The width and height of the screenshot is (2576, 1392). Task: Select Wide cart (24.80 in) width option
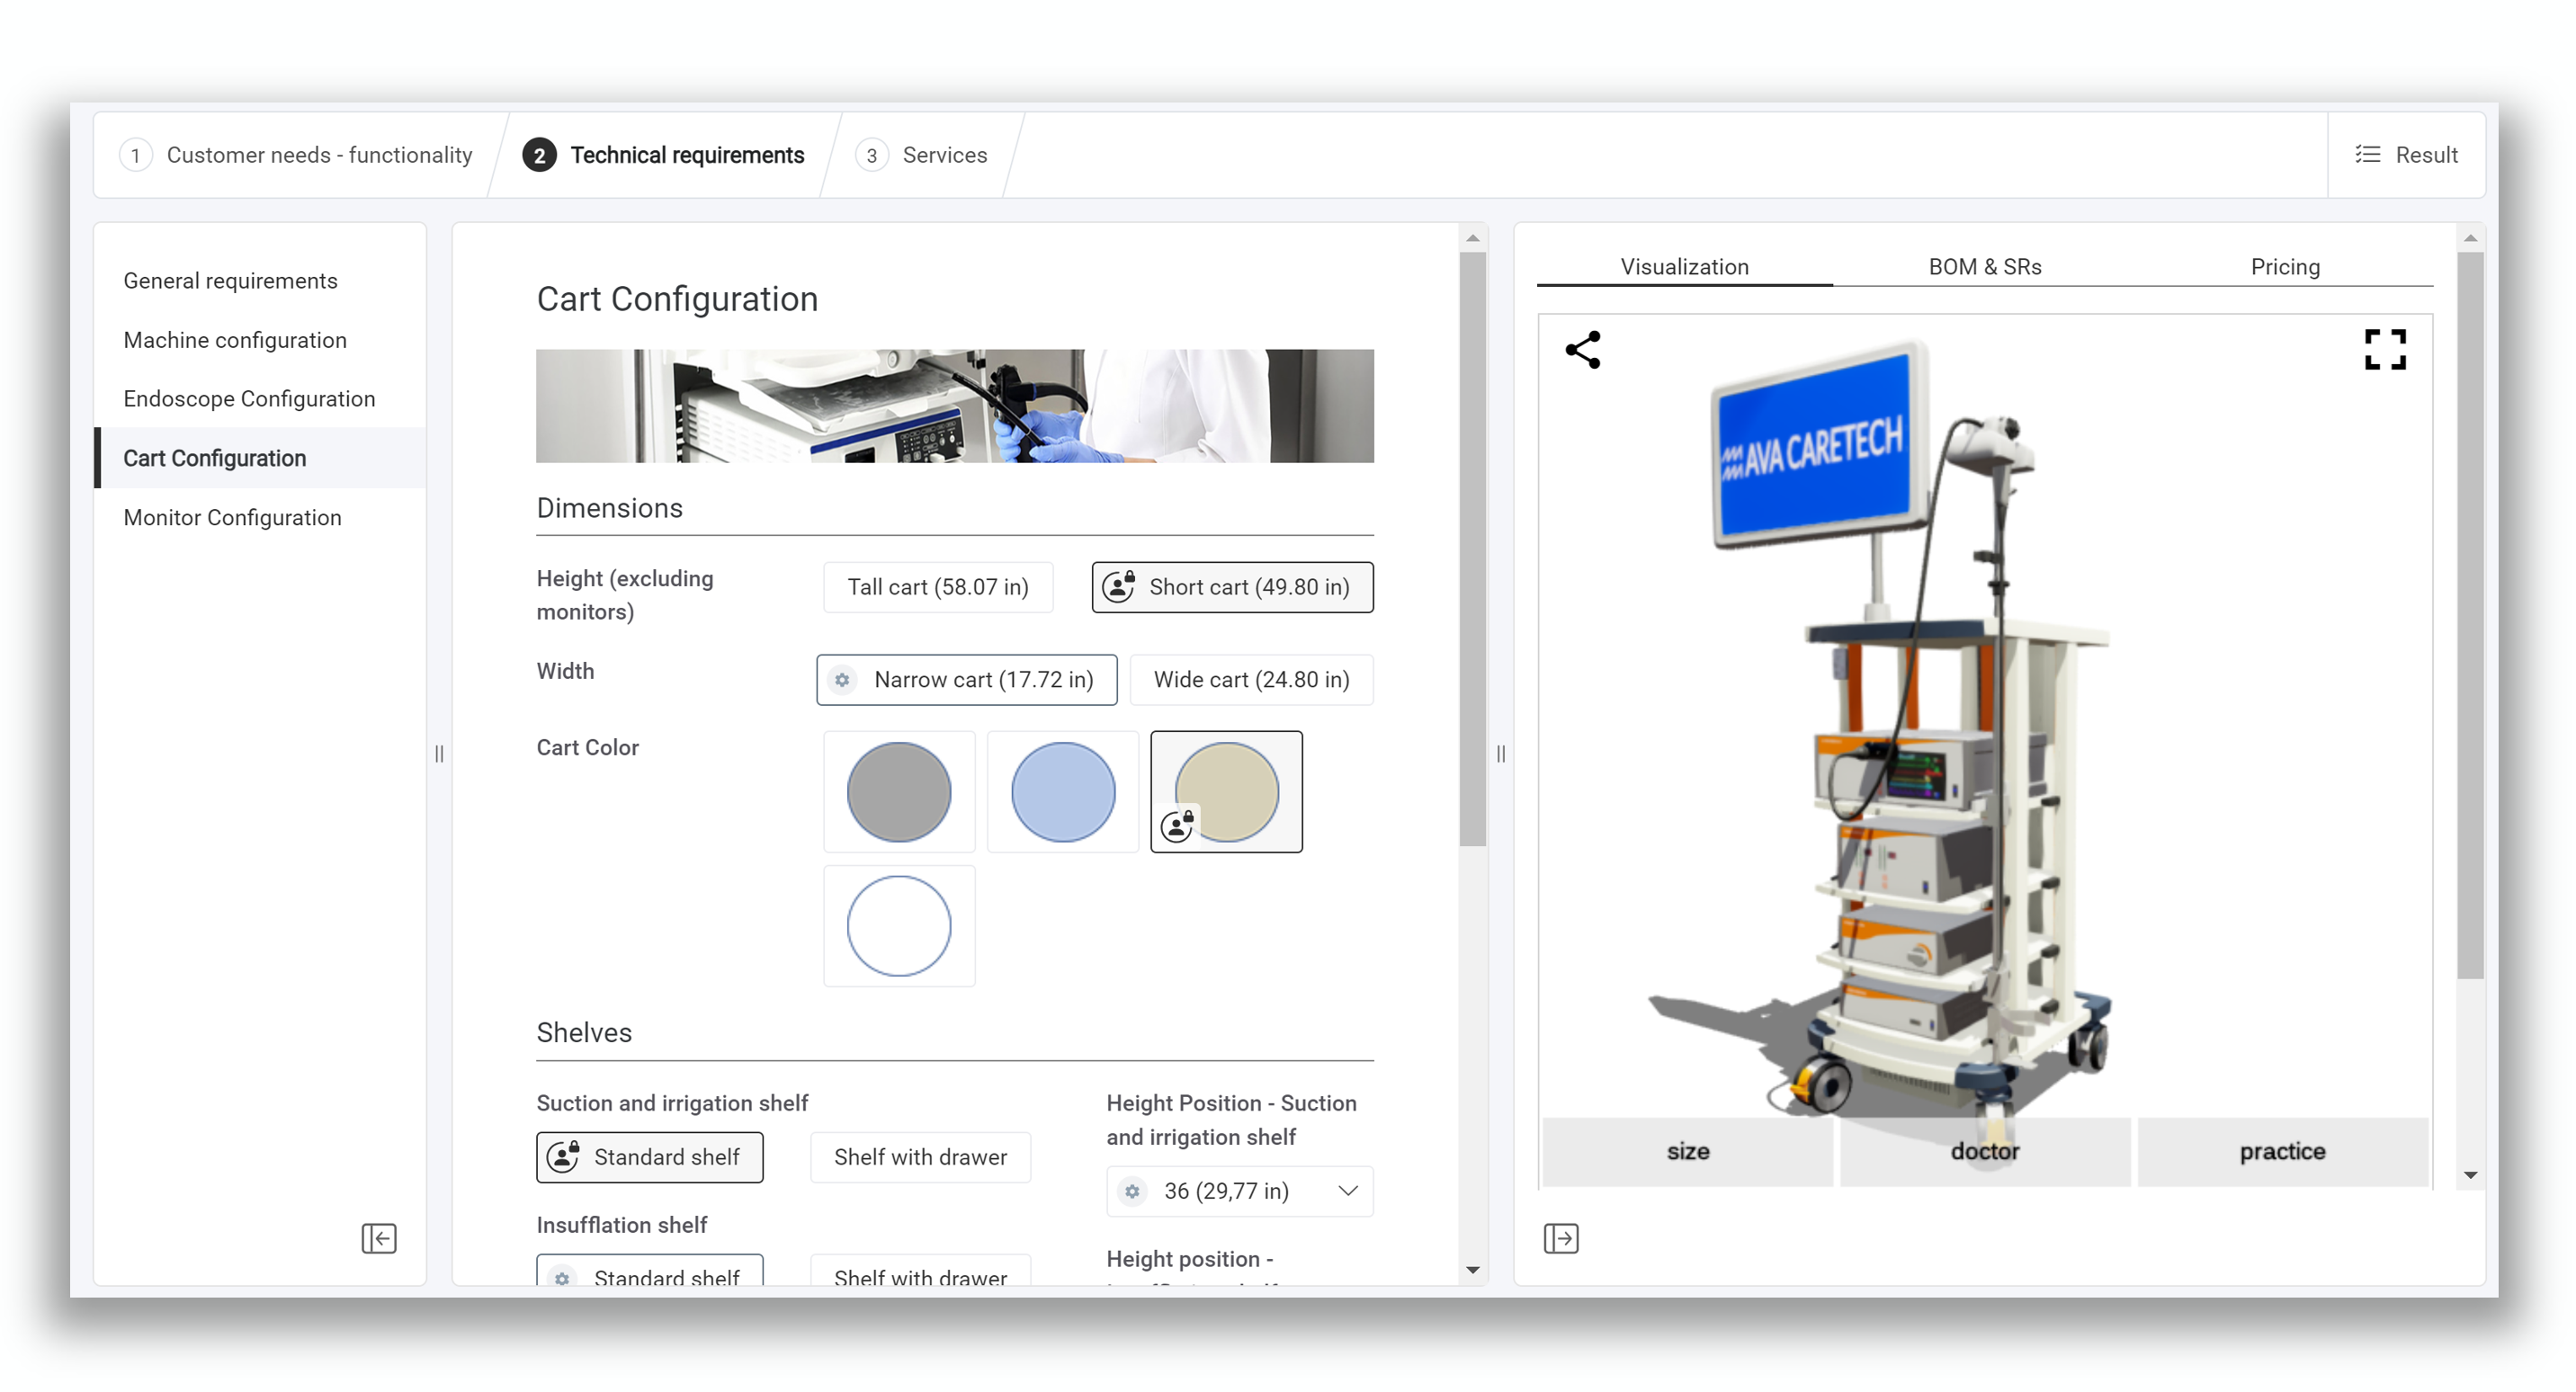(x=1251, y=680)
